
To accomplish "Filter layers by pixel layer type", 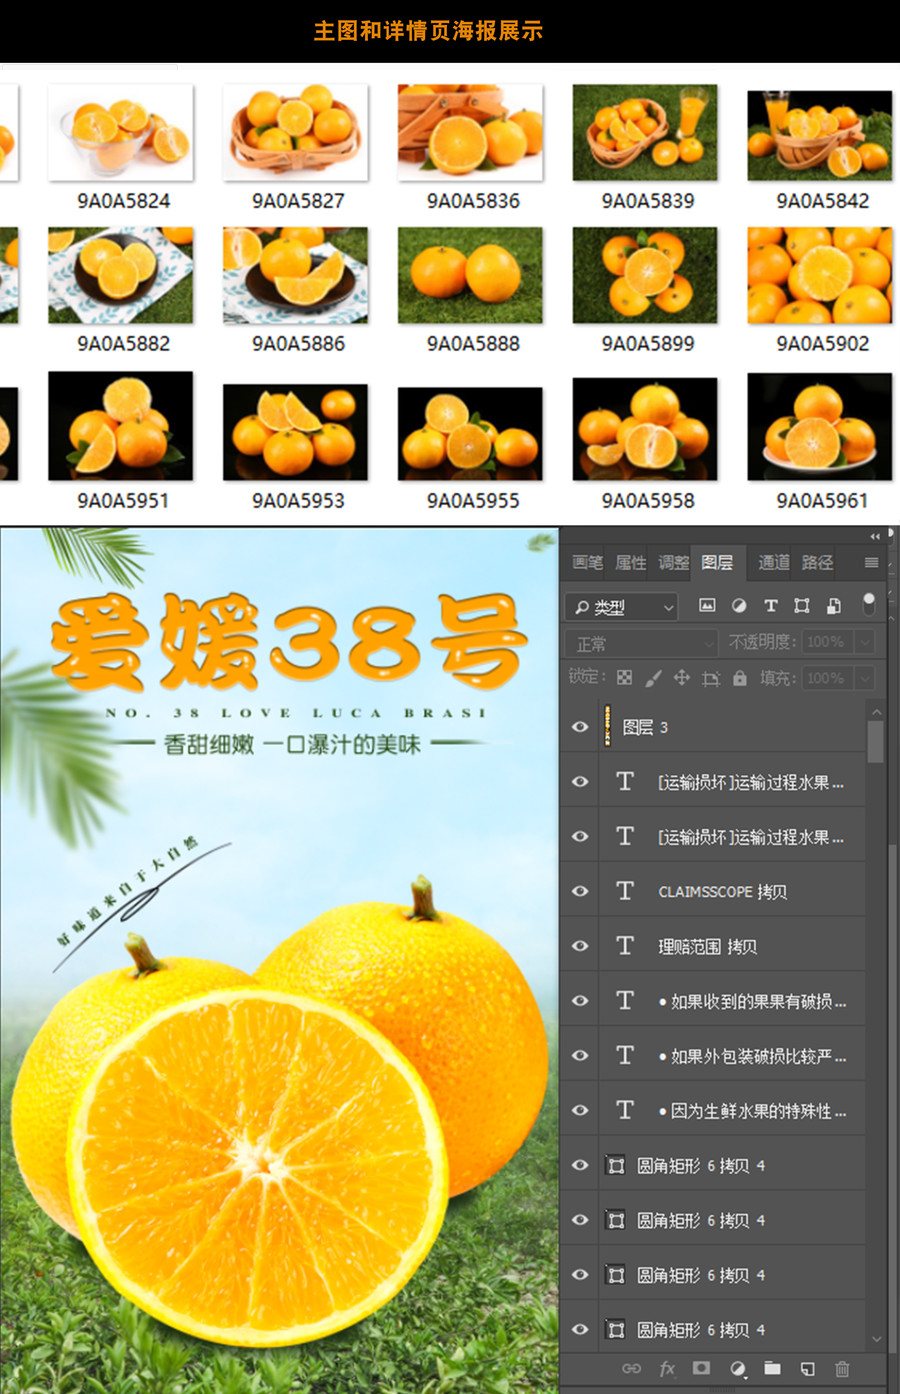I will pyautogui.click(x=707, y=606).
